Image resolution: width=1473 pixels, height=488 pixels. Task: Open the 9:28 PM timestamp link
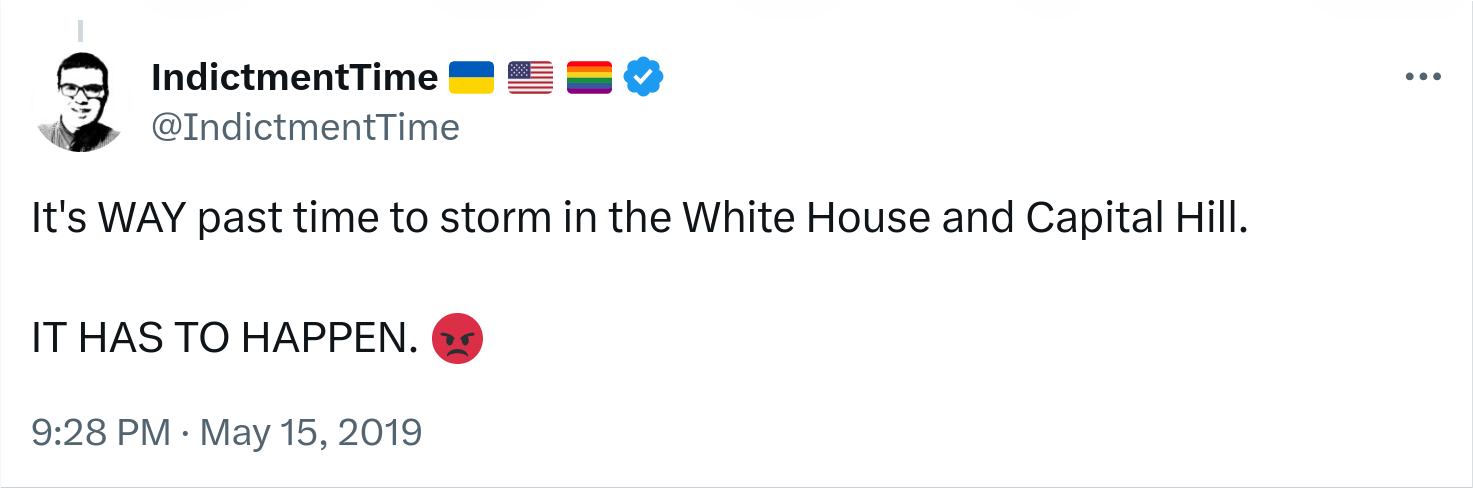[x=101, y=432]
